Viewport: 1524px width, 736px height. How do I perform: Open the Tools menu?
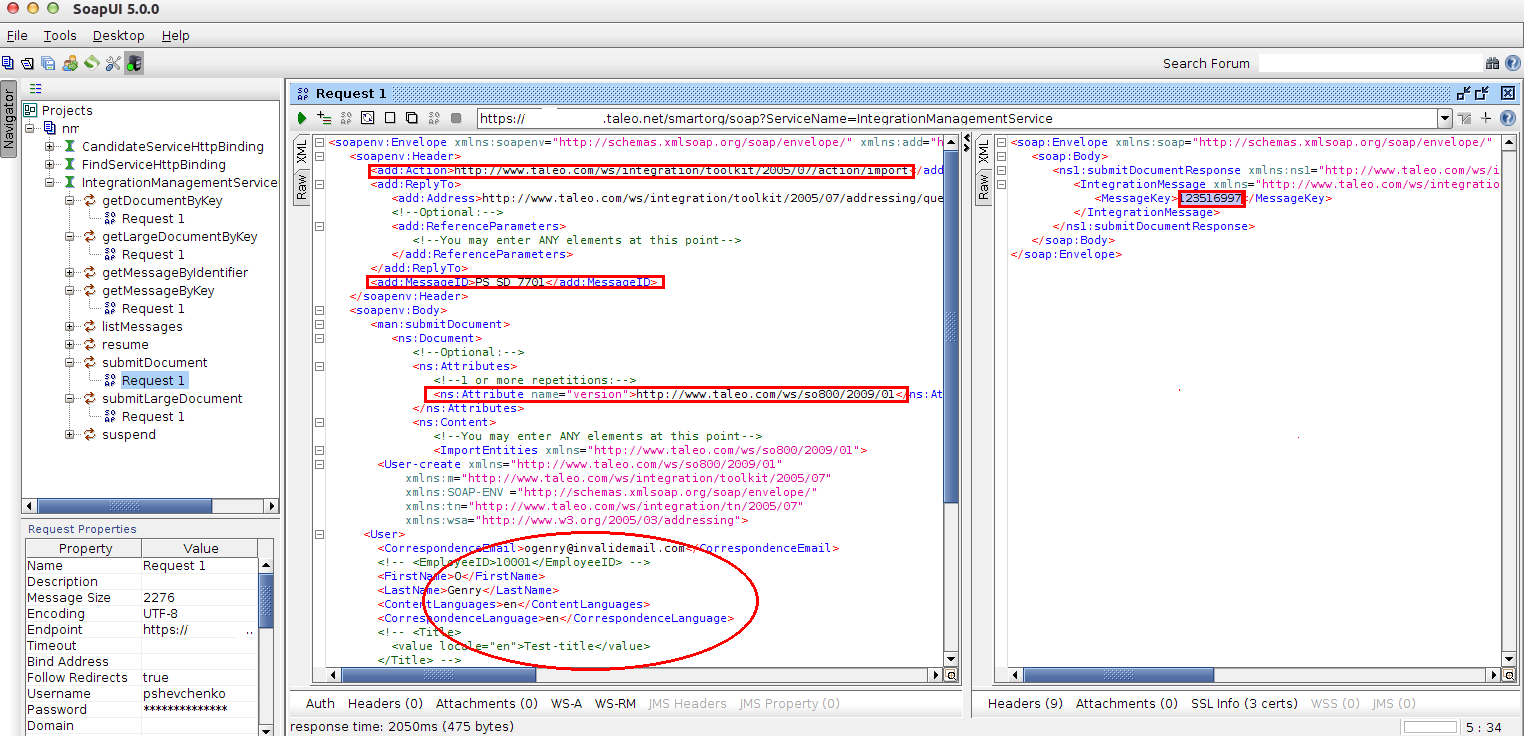click(x=60, y=35)
